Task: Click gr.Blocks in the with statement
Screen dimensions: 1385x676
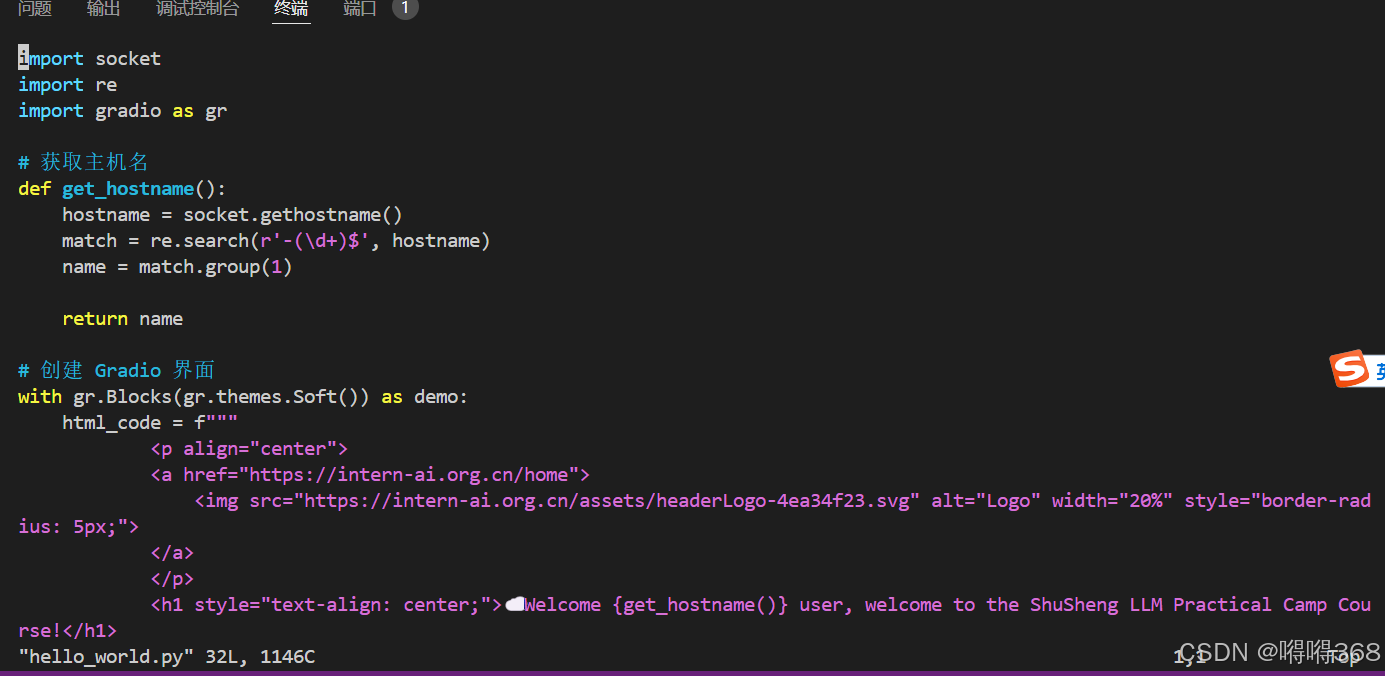Action: click(122, 396)
